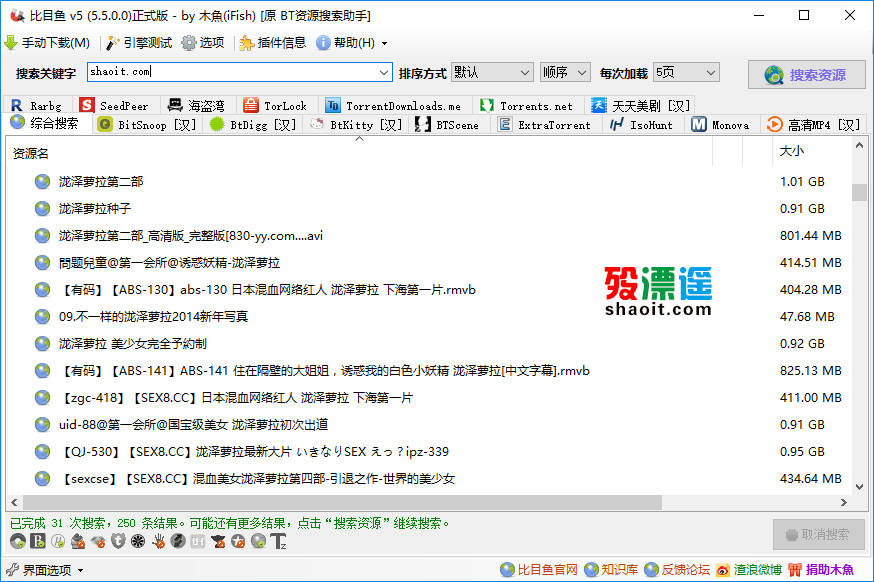Select result uid-88@第一会所 row
Viewport: 874px width, 582px height.
pyautogui.click(x=193, y=425)
